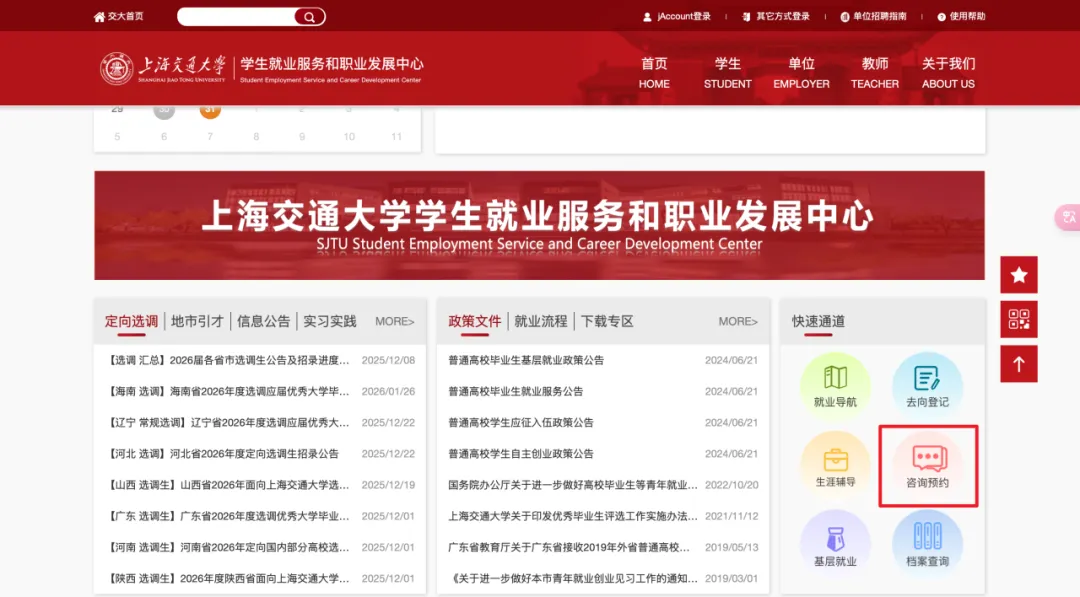The height and width of the screenshot is (597, 1080).
Task: Click the 交大首页 home icon
Action: [x=99, y=17]
